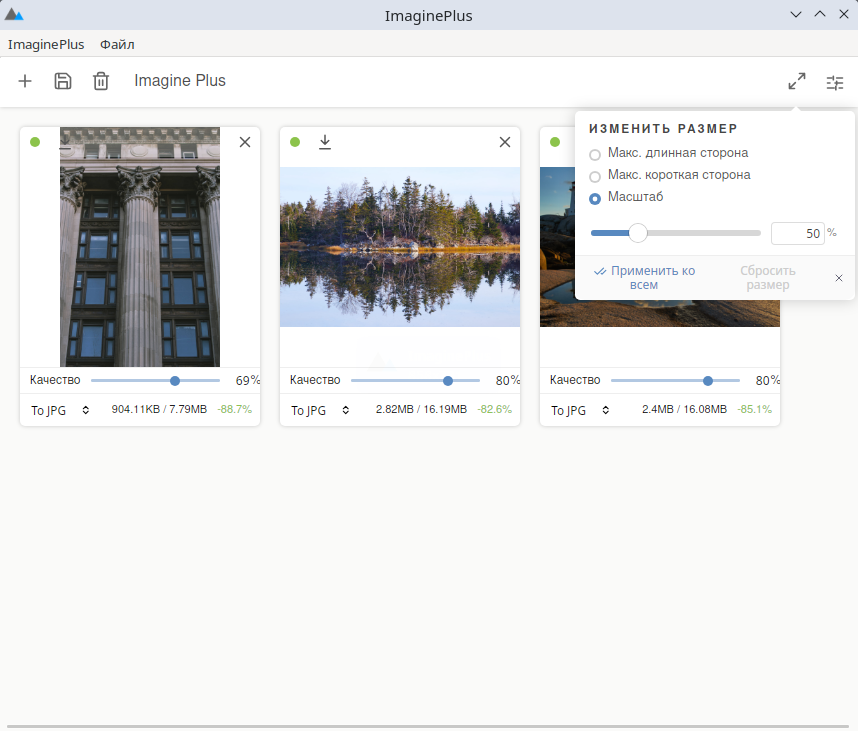
Task: Select the Масштаб radio option
Action: (595, 199)
